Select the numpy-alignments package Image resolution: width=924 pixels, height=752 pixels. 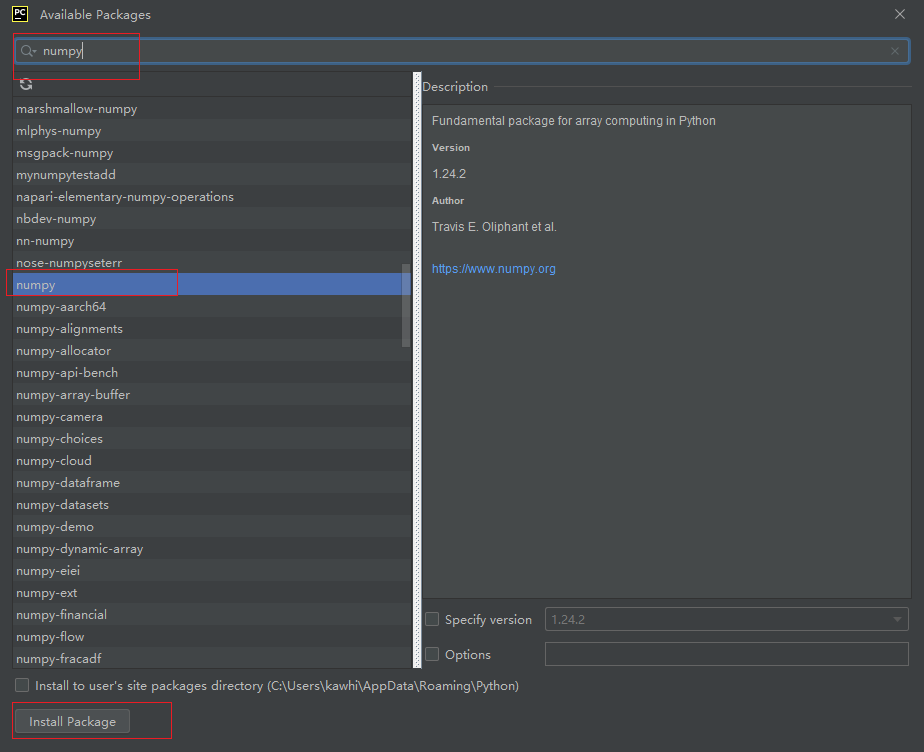pos(212,329)
